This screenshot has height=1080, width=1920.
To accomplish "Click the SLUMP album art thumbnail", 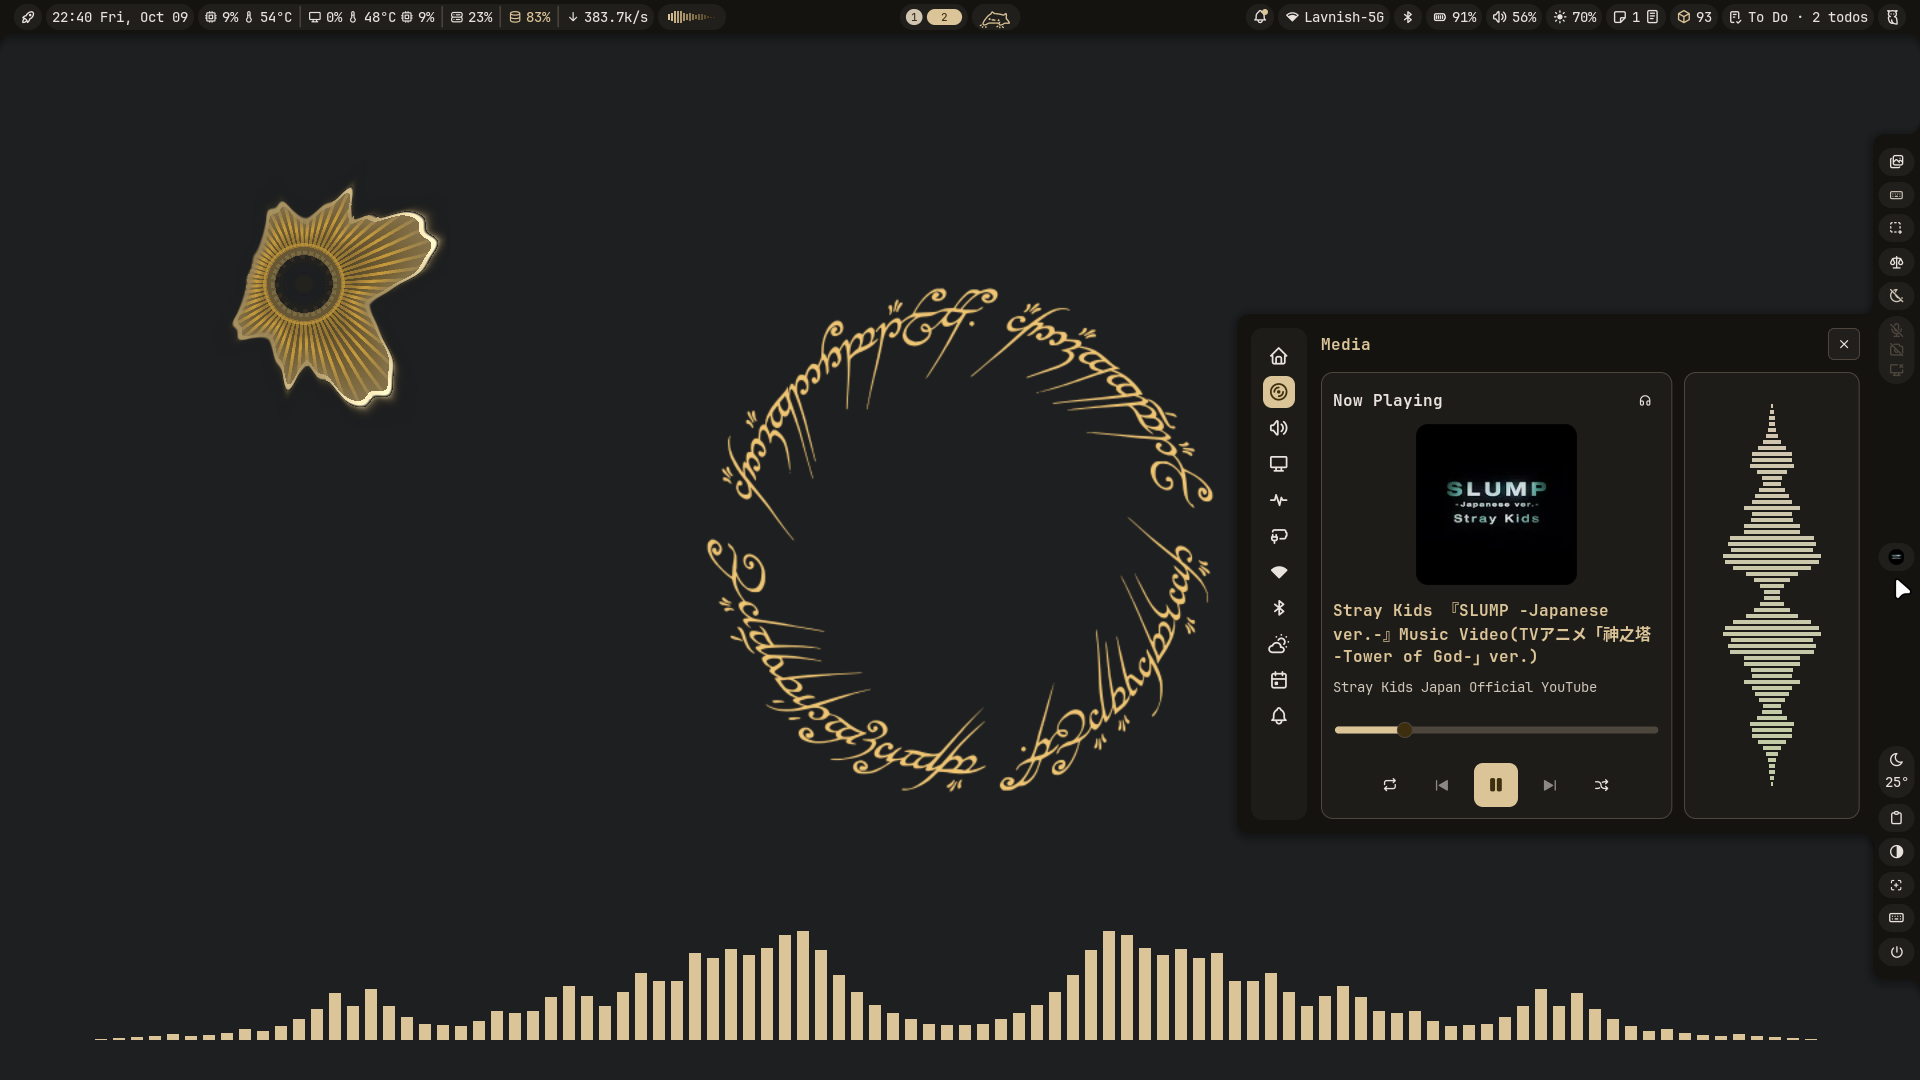I will [x=1496, y=504].
